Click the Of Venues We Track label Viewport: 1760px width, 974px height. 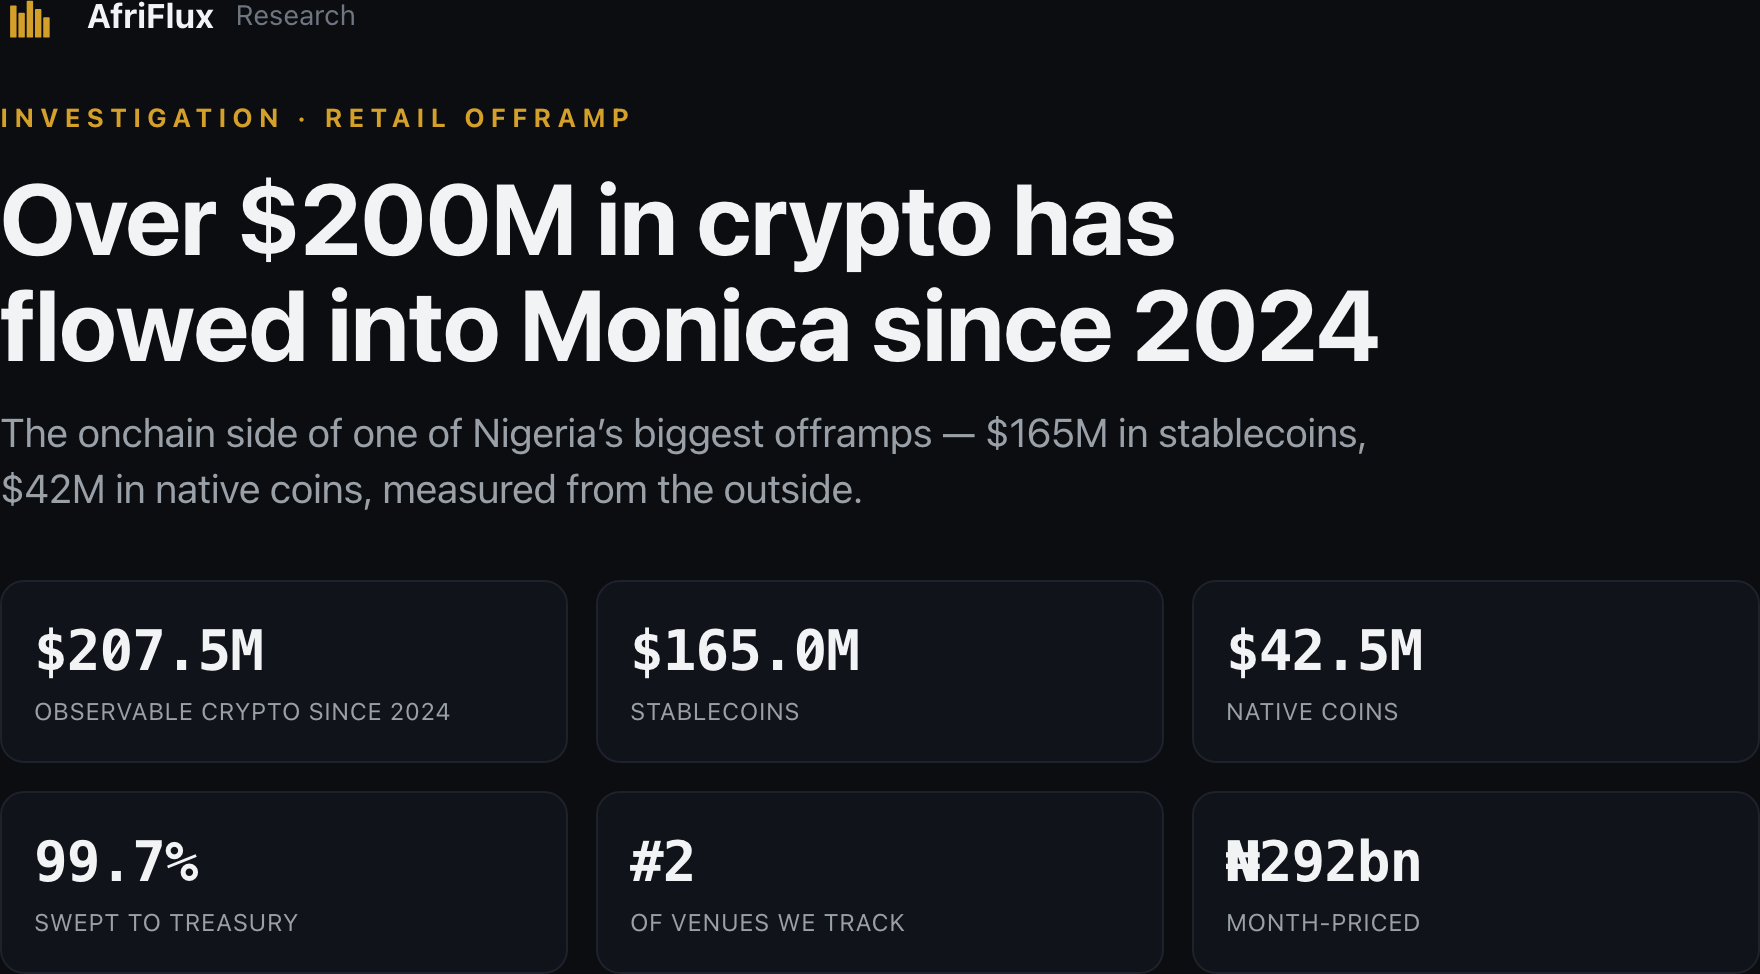pyautogui.click(x=767, y=923)
